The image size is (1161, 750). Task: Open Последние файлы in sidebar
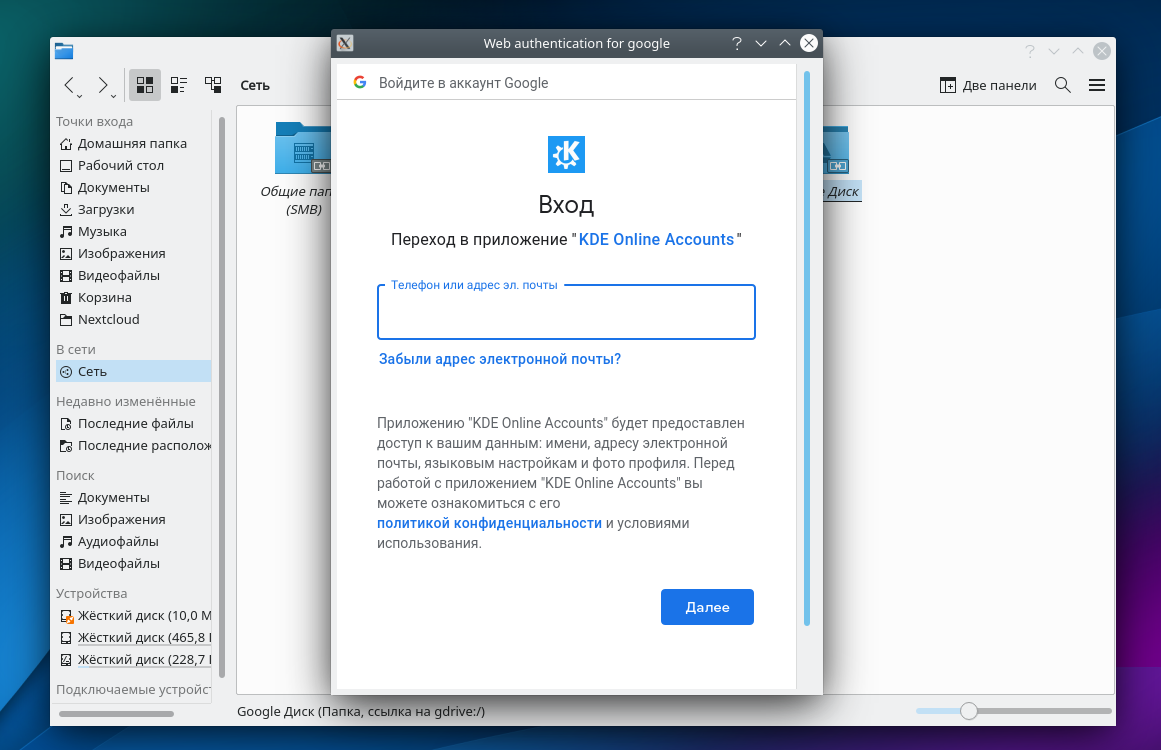coord(133,423)
